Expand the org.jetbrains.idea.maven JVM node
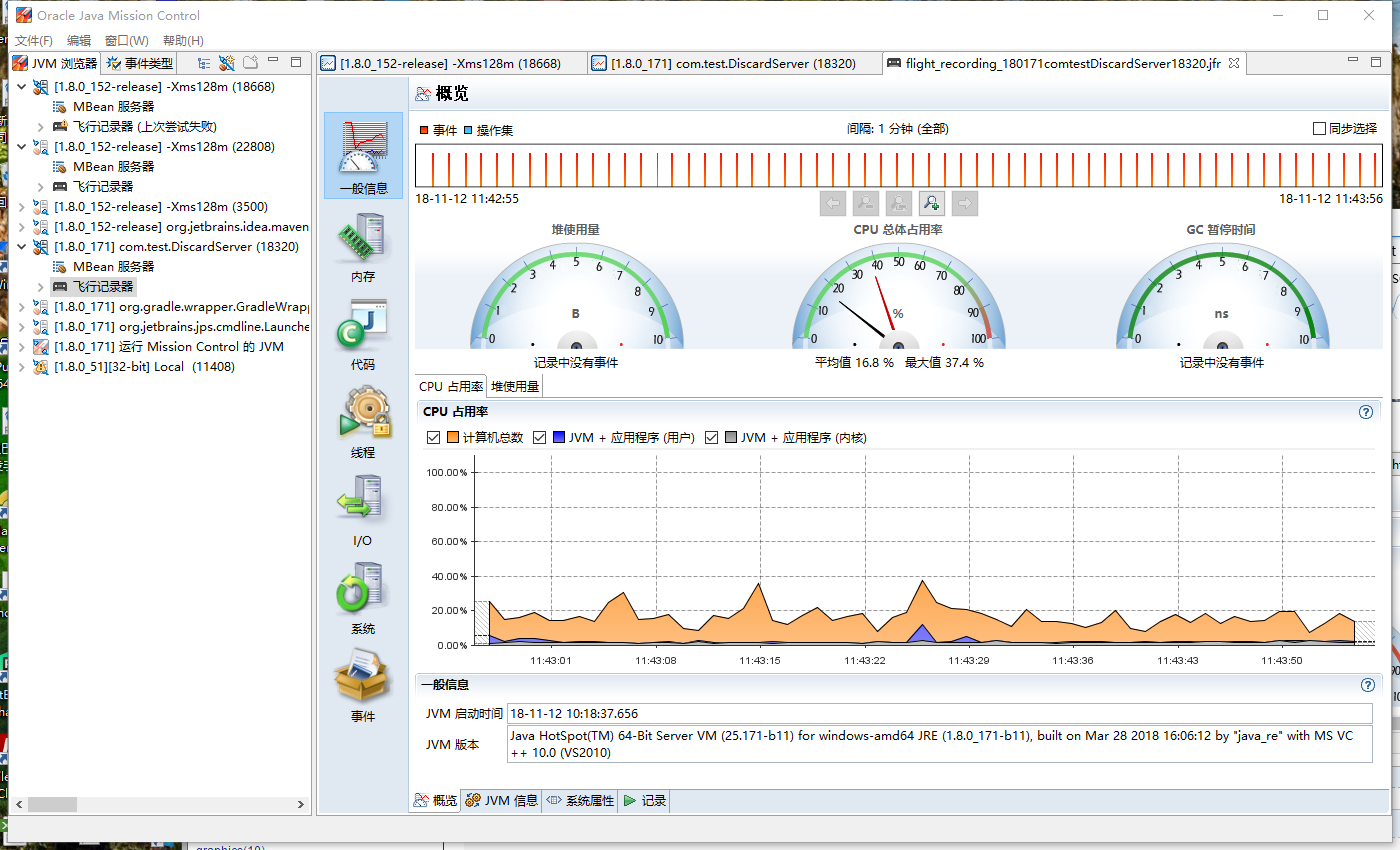1400x850 pixels. [x=22, y=227]
